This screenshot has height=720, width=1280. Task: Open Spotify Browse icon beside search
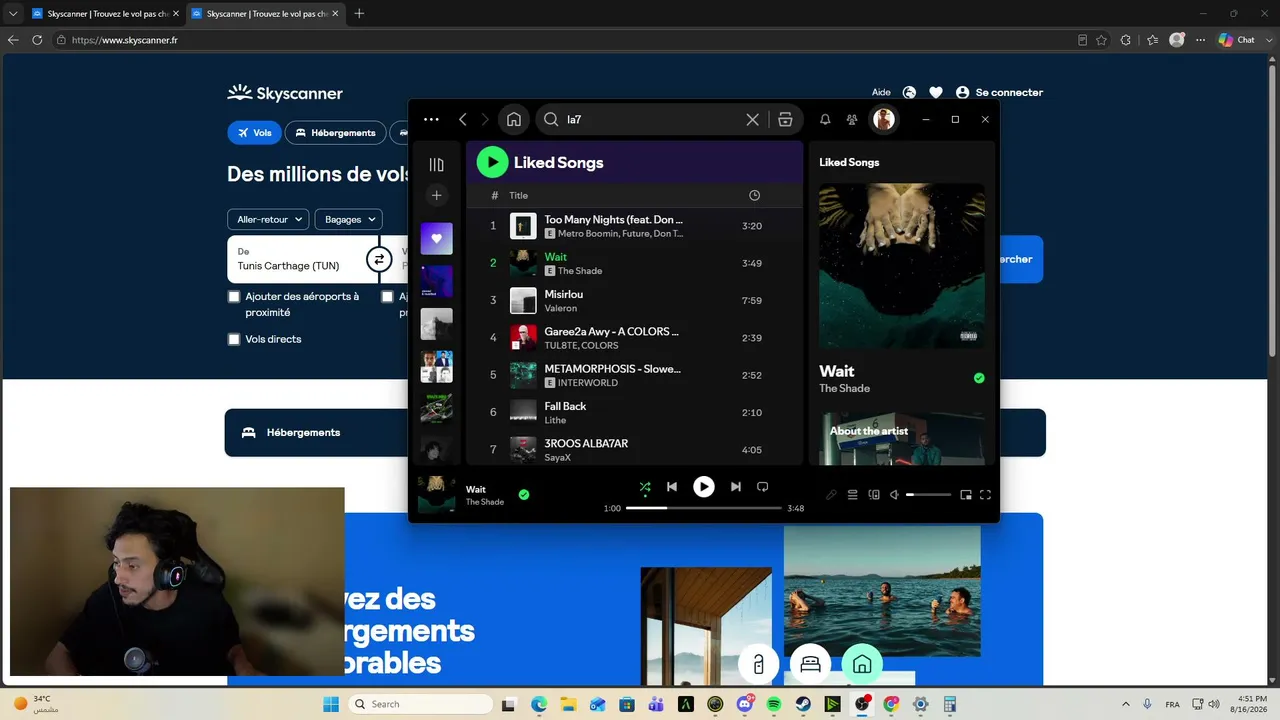click(x=785, y=120)
